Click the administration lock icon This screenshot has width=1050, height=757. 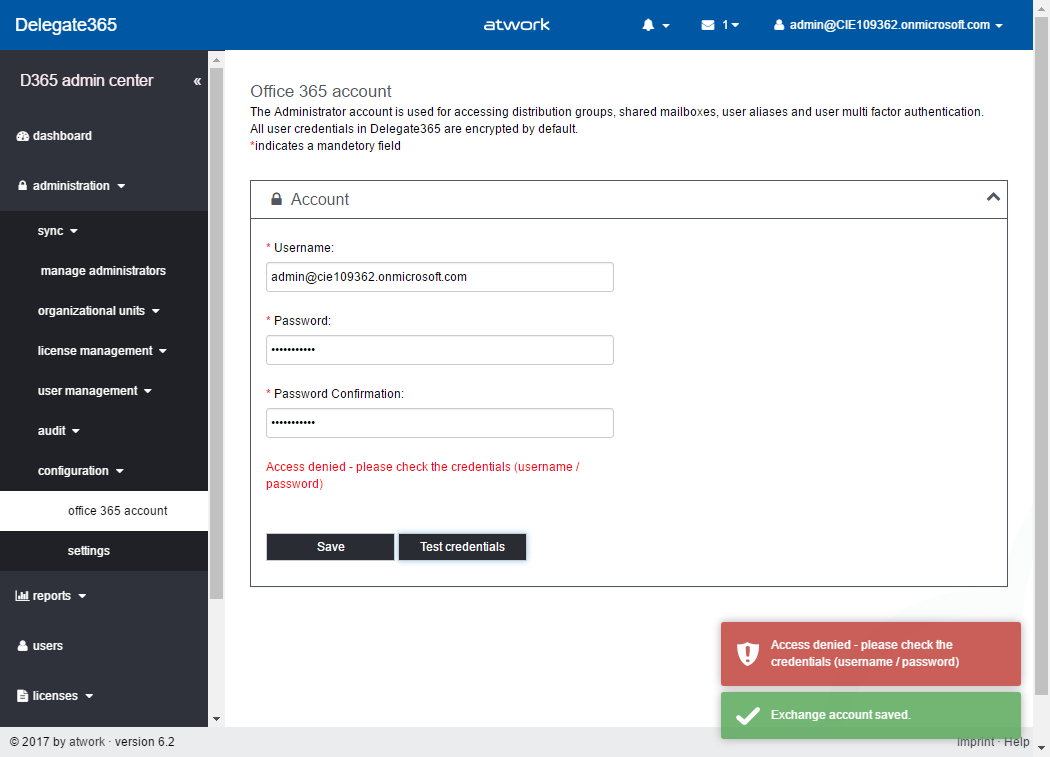(x=22, y=186)
